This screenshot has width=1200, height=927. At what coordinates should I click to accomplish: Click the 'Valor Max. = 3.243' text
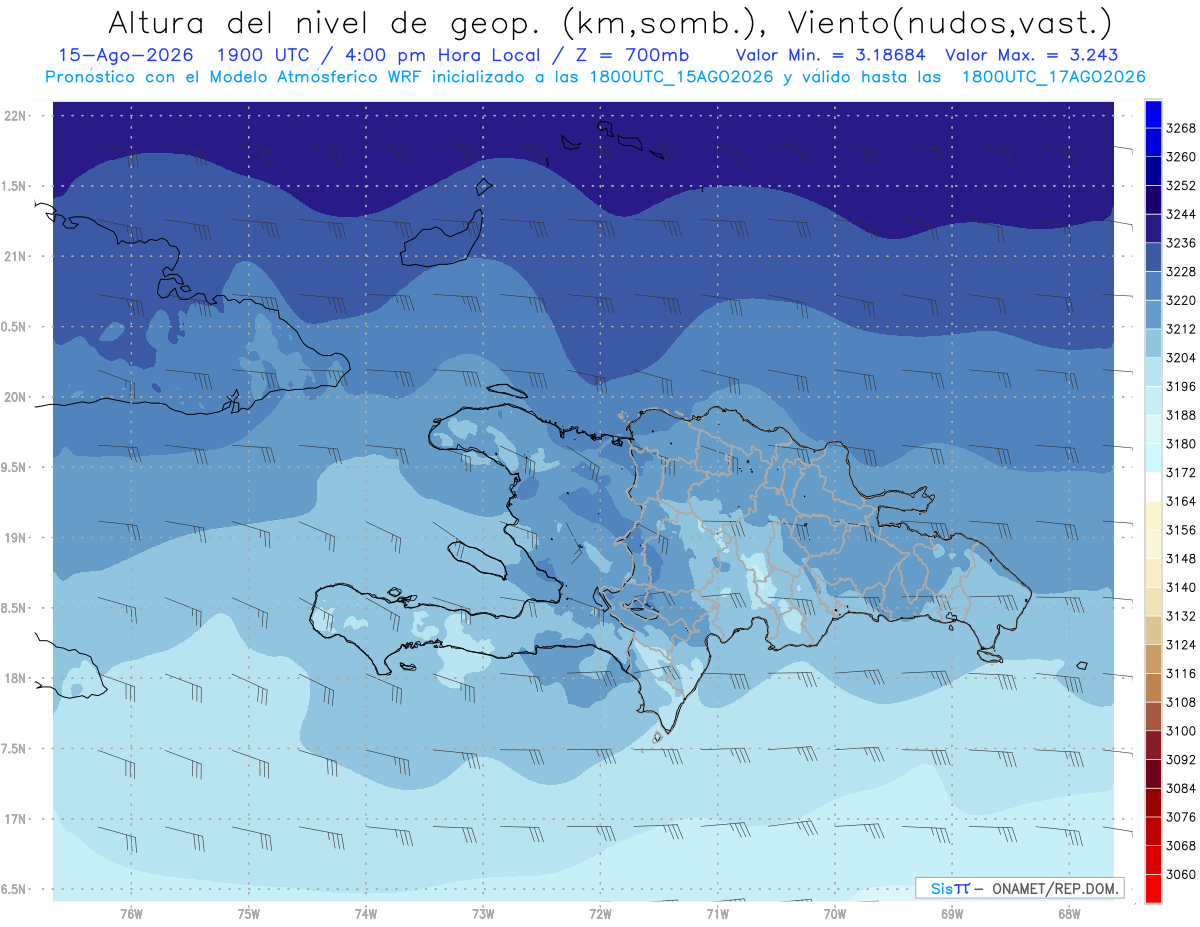(x=1031, y=55)
